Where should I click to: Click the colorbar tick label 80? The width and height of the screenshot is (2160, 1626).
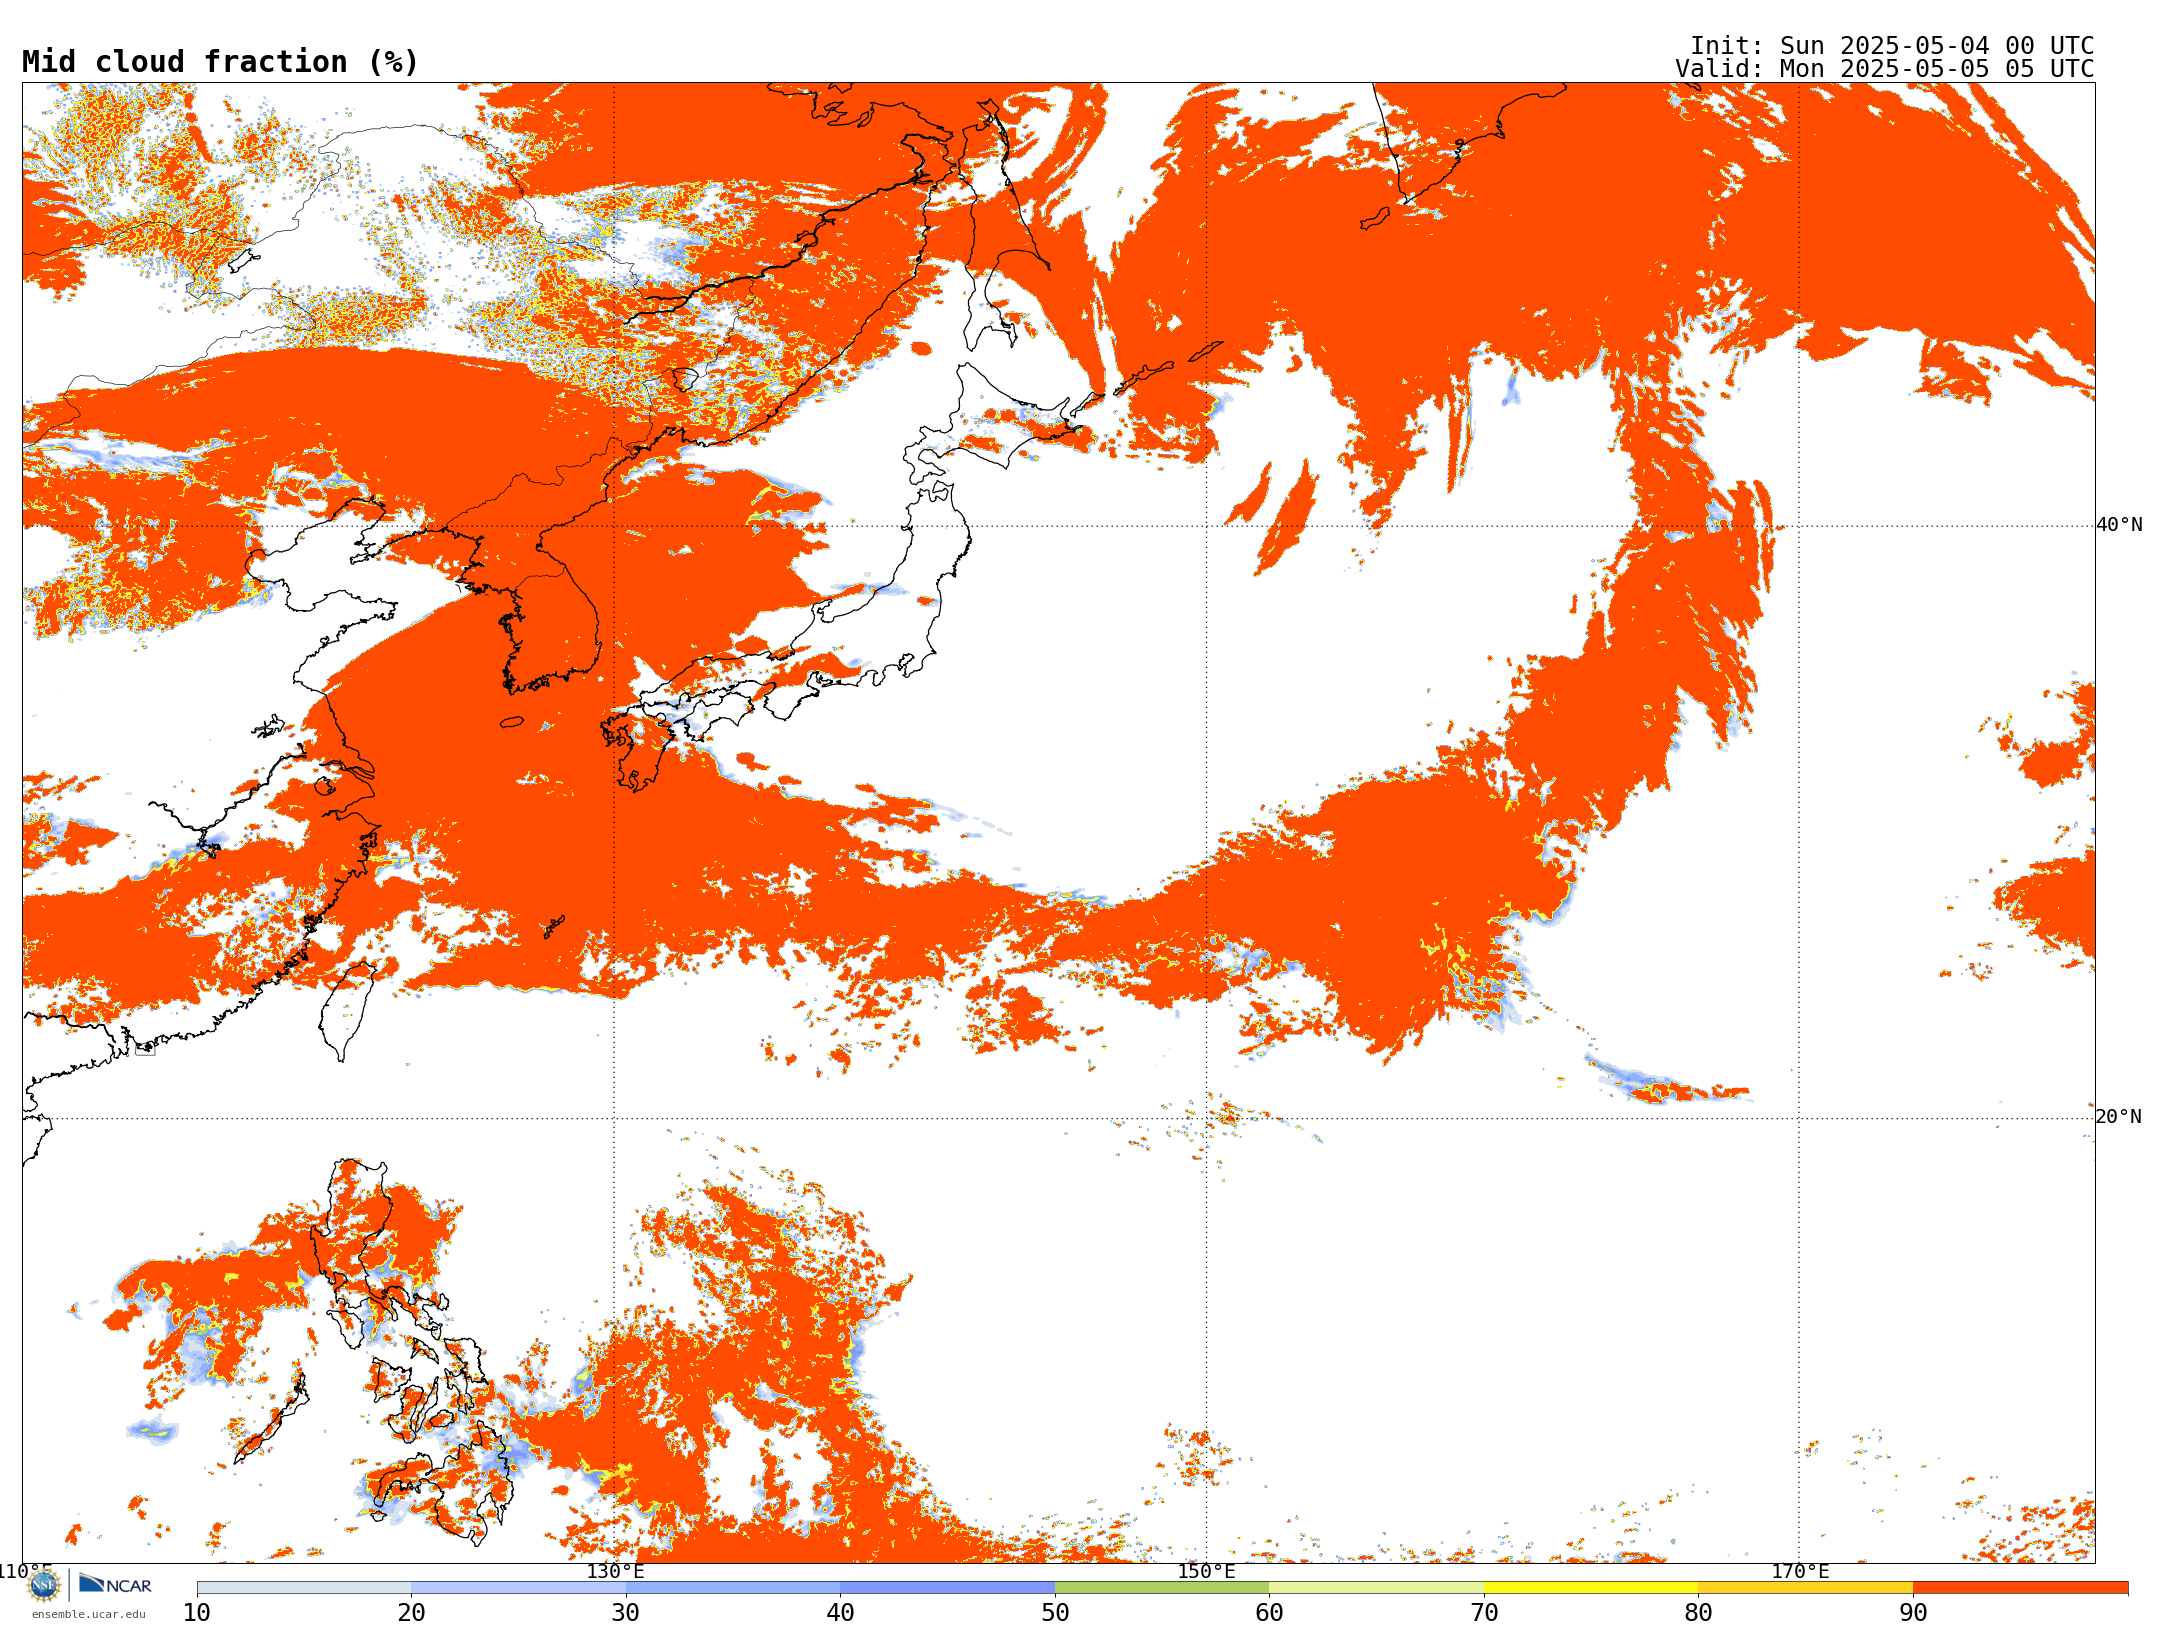pyautogui.click(x=1698, y=1613)
